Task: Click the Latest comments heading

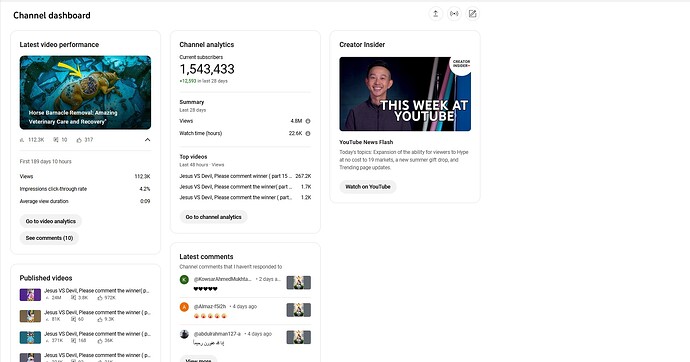Action: coord(206,257)
